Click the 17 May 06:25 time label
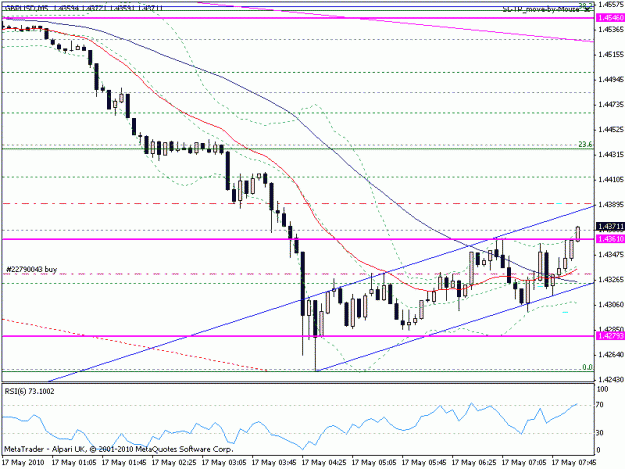625x469 pixels. (474, 463)
